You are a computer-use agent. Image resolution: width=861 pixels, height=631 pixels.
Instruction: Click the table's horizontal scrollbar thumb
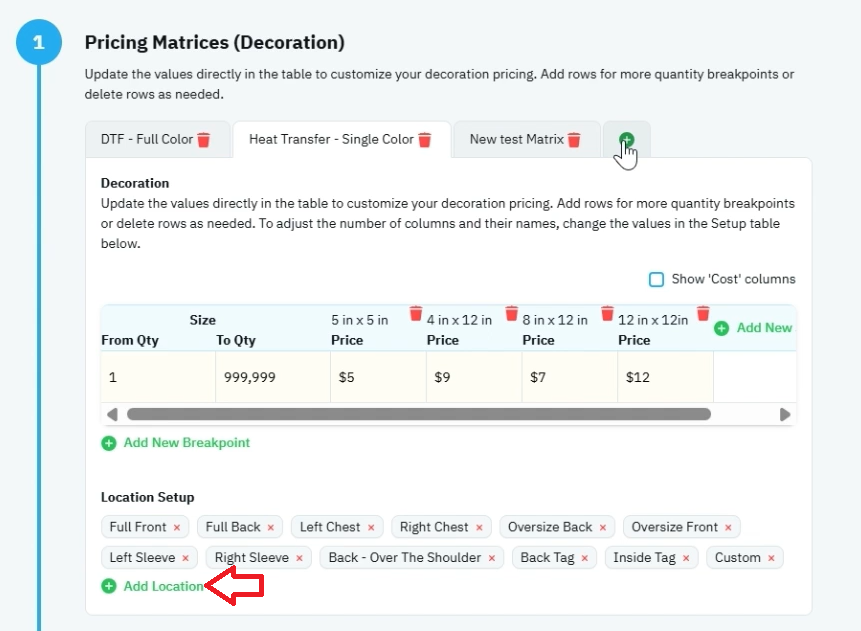click(x=419, y=414)
